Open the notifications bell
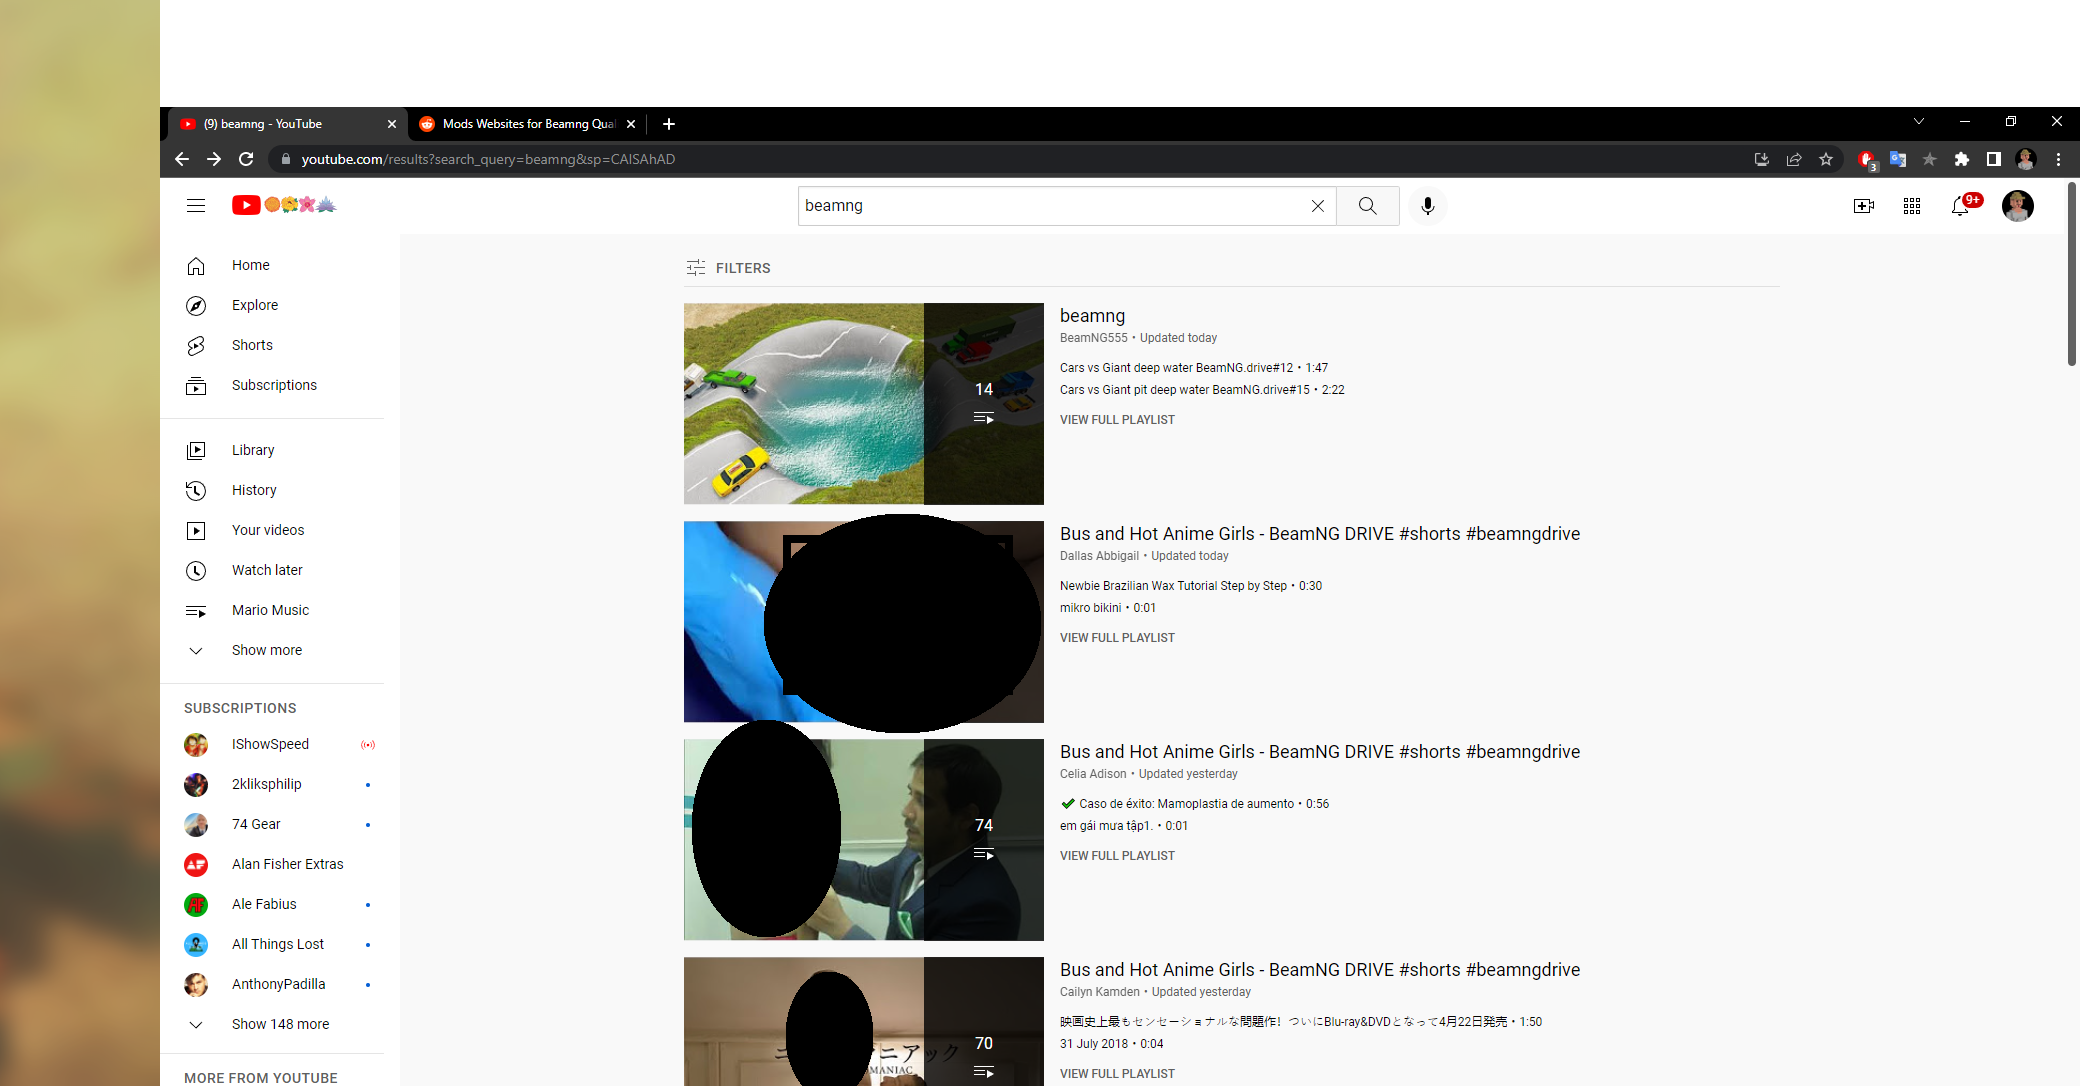 (x=1961, y=206)
